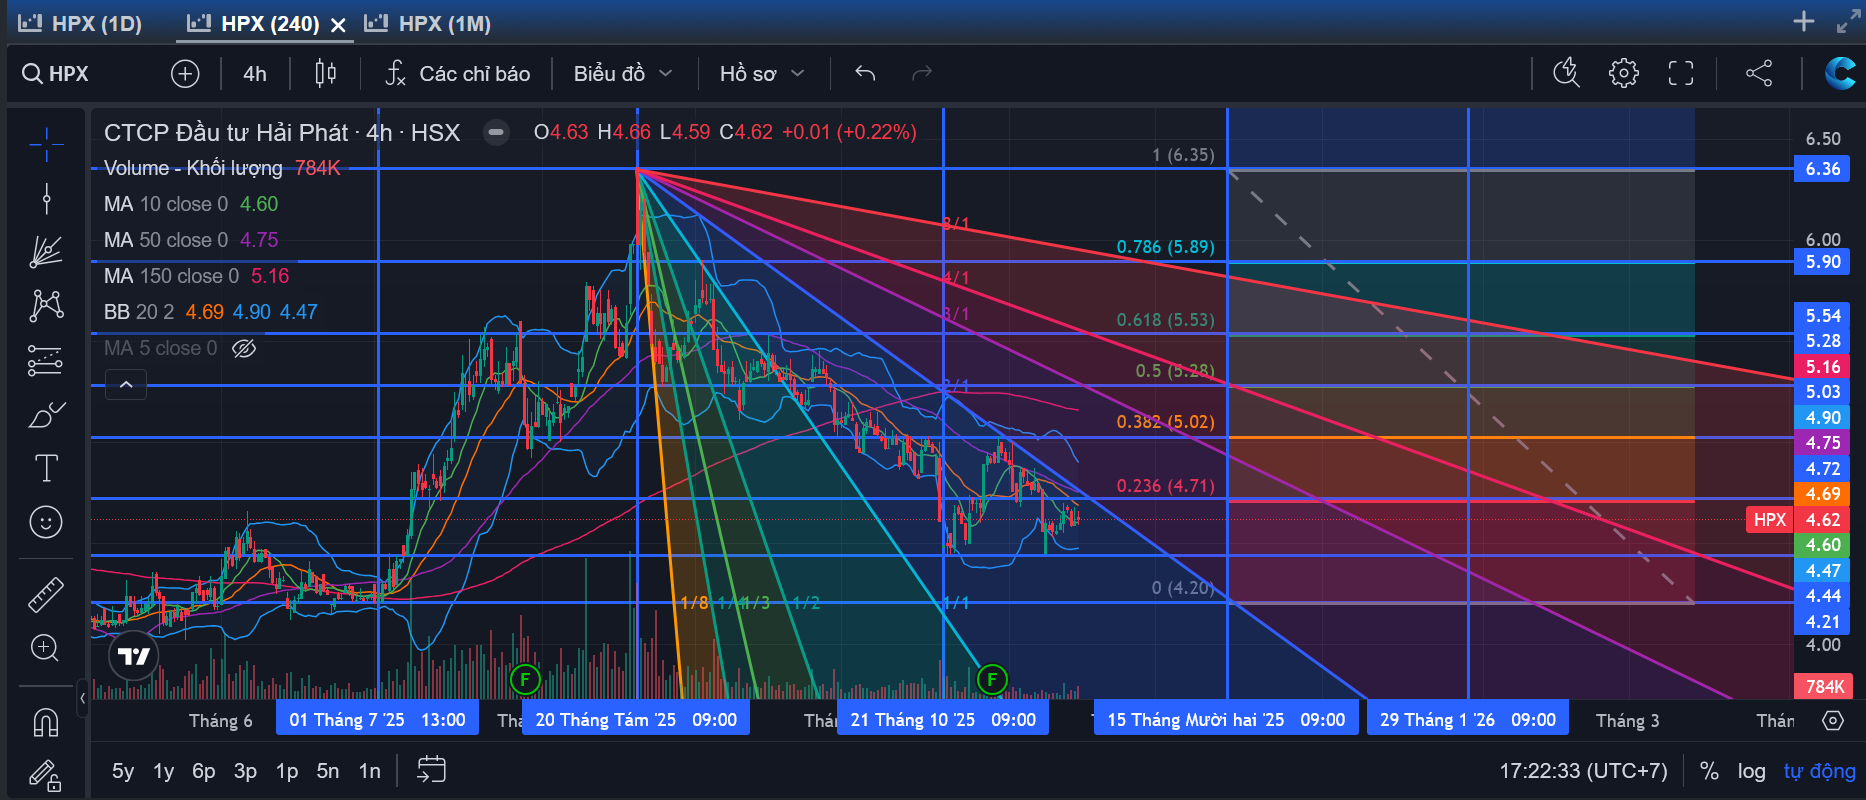
Task: Activate the zoom in tool
Action: pyautogui.click(x=46, y=648)
